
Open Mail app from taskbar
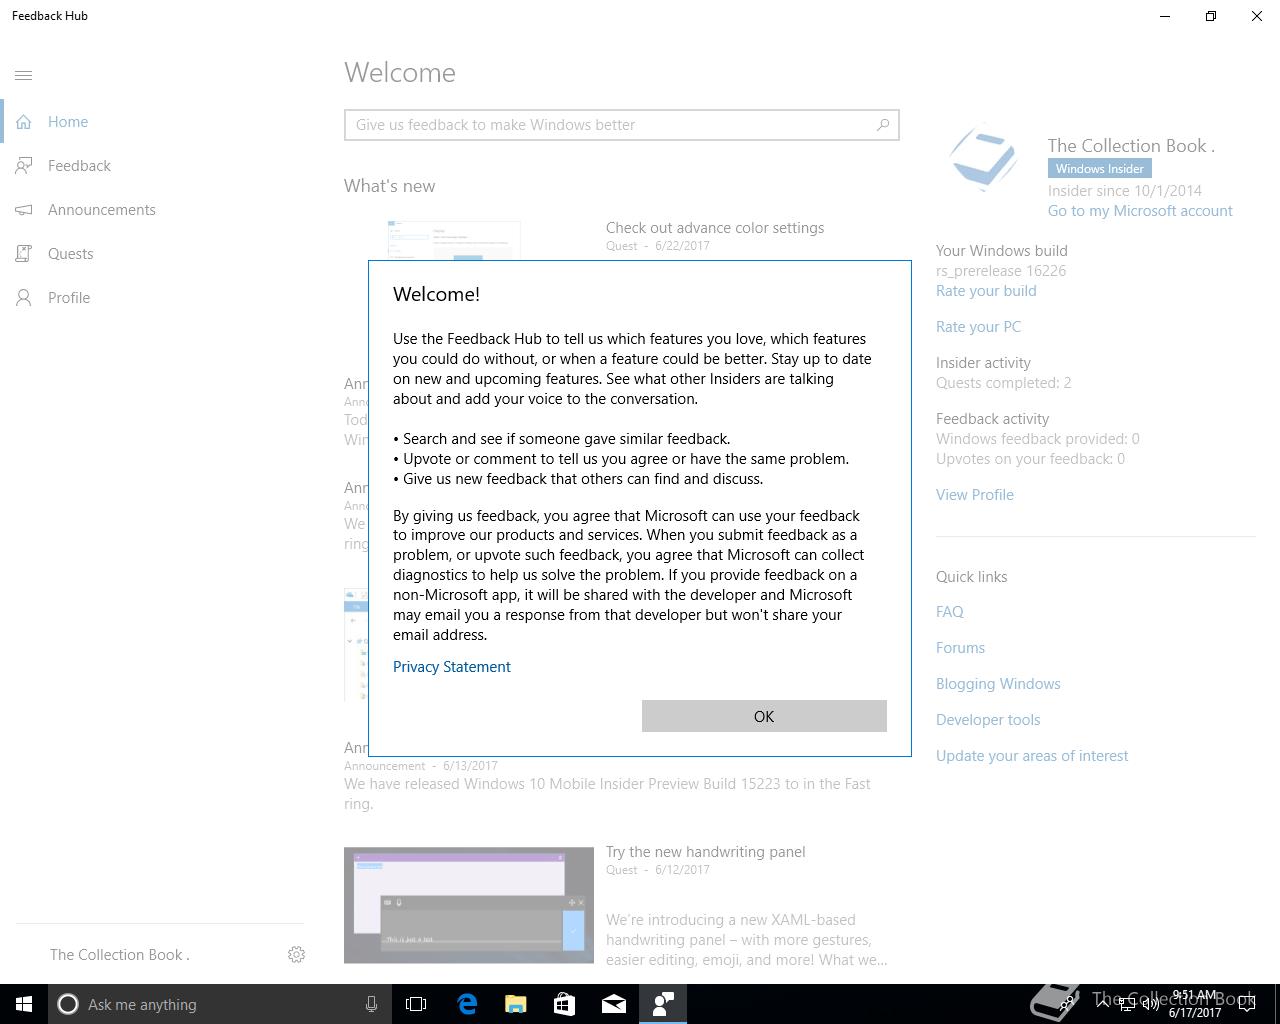click(x=614, y=1004)
